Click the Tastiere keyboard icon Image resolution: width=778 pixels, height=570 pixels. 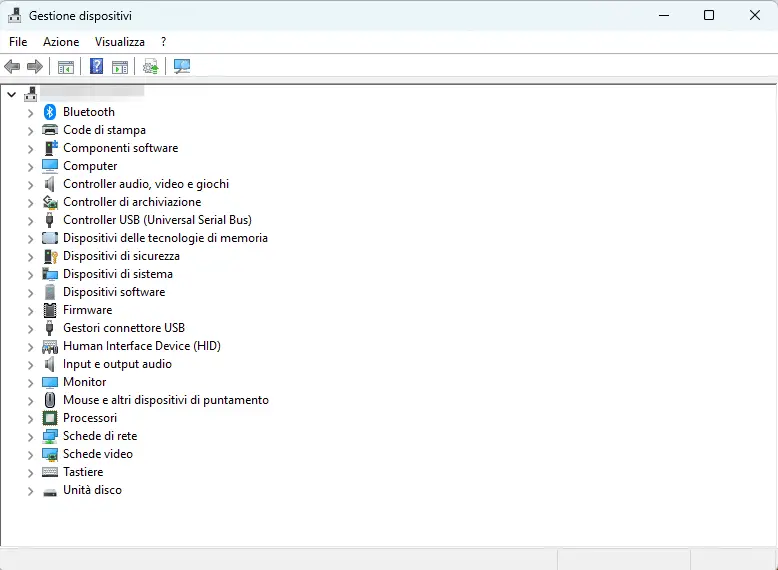[x=50, y=472]
